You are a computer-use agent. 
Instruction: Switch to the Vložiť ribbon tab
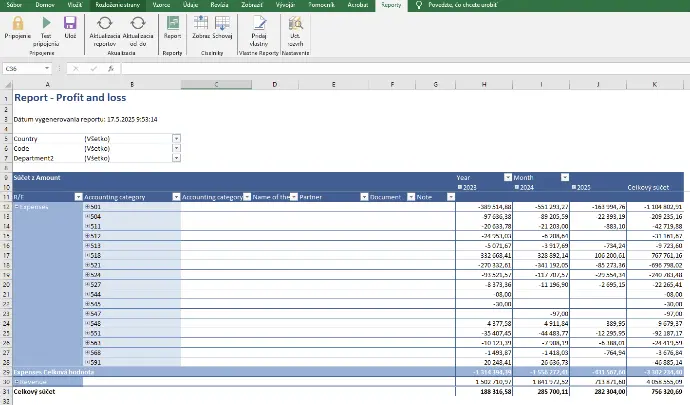75,5
